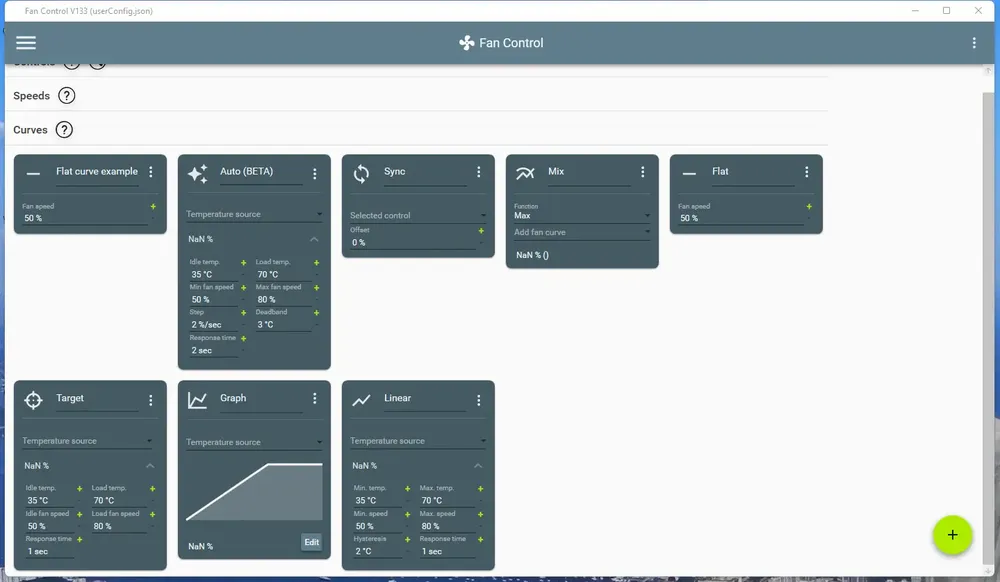Click the Sync curve card icon
This screenshot has width=1000, height=582.
click(361, 174)
